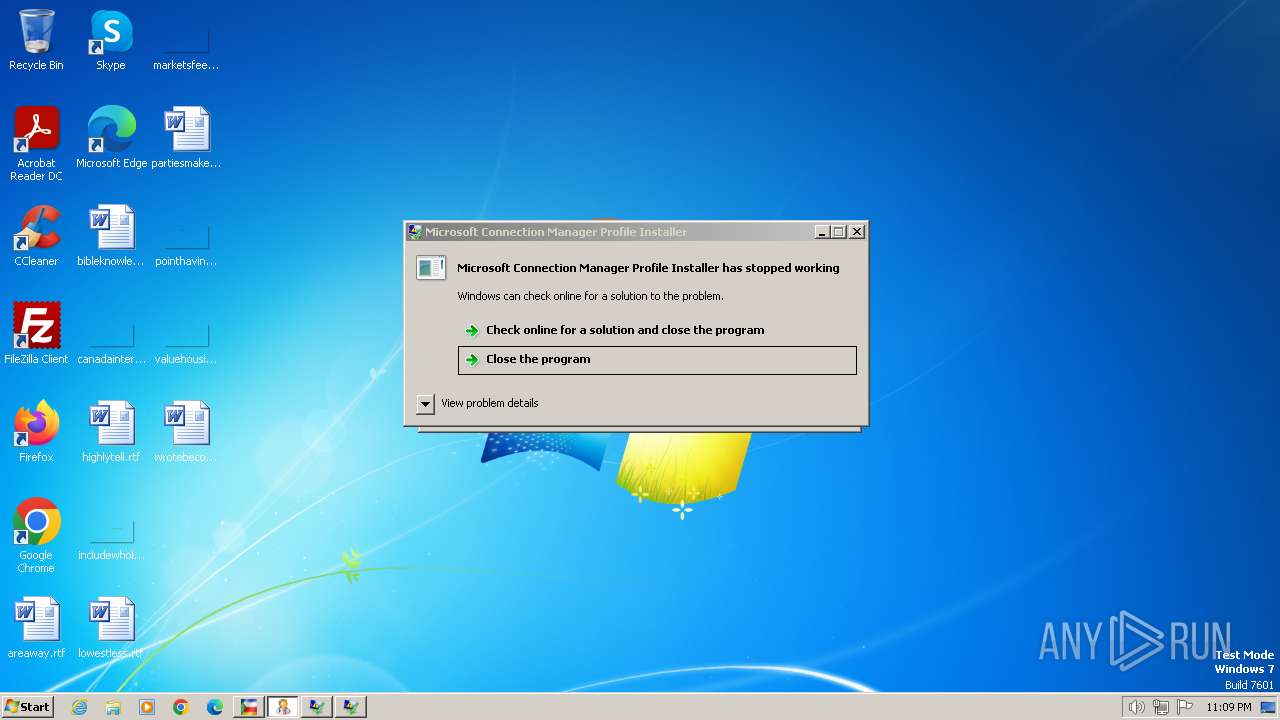Launch Microsoft Edge desktop shortcut
Viewport: 1280px width, 720px height.
[x=111, y=137]
